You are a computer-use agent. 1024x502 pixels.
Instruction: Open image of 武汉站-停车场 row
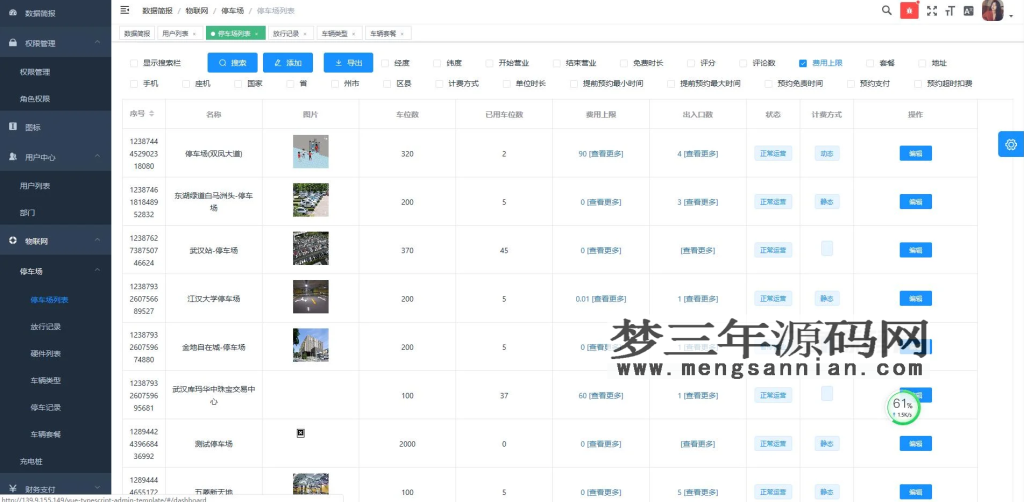coord(311,249)
